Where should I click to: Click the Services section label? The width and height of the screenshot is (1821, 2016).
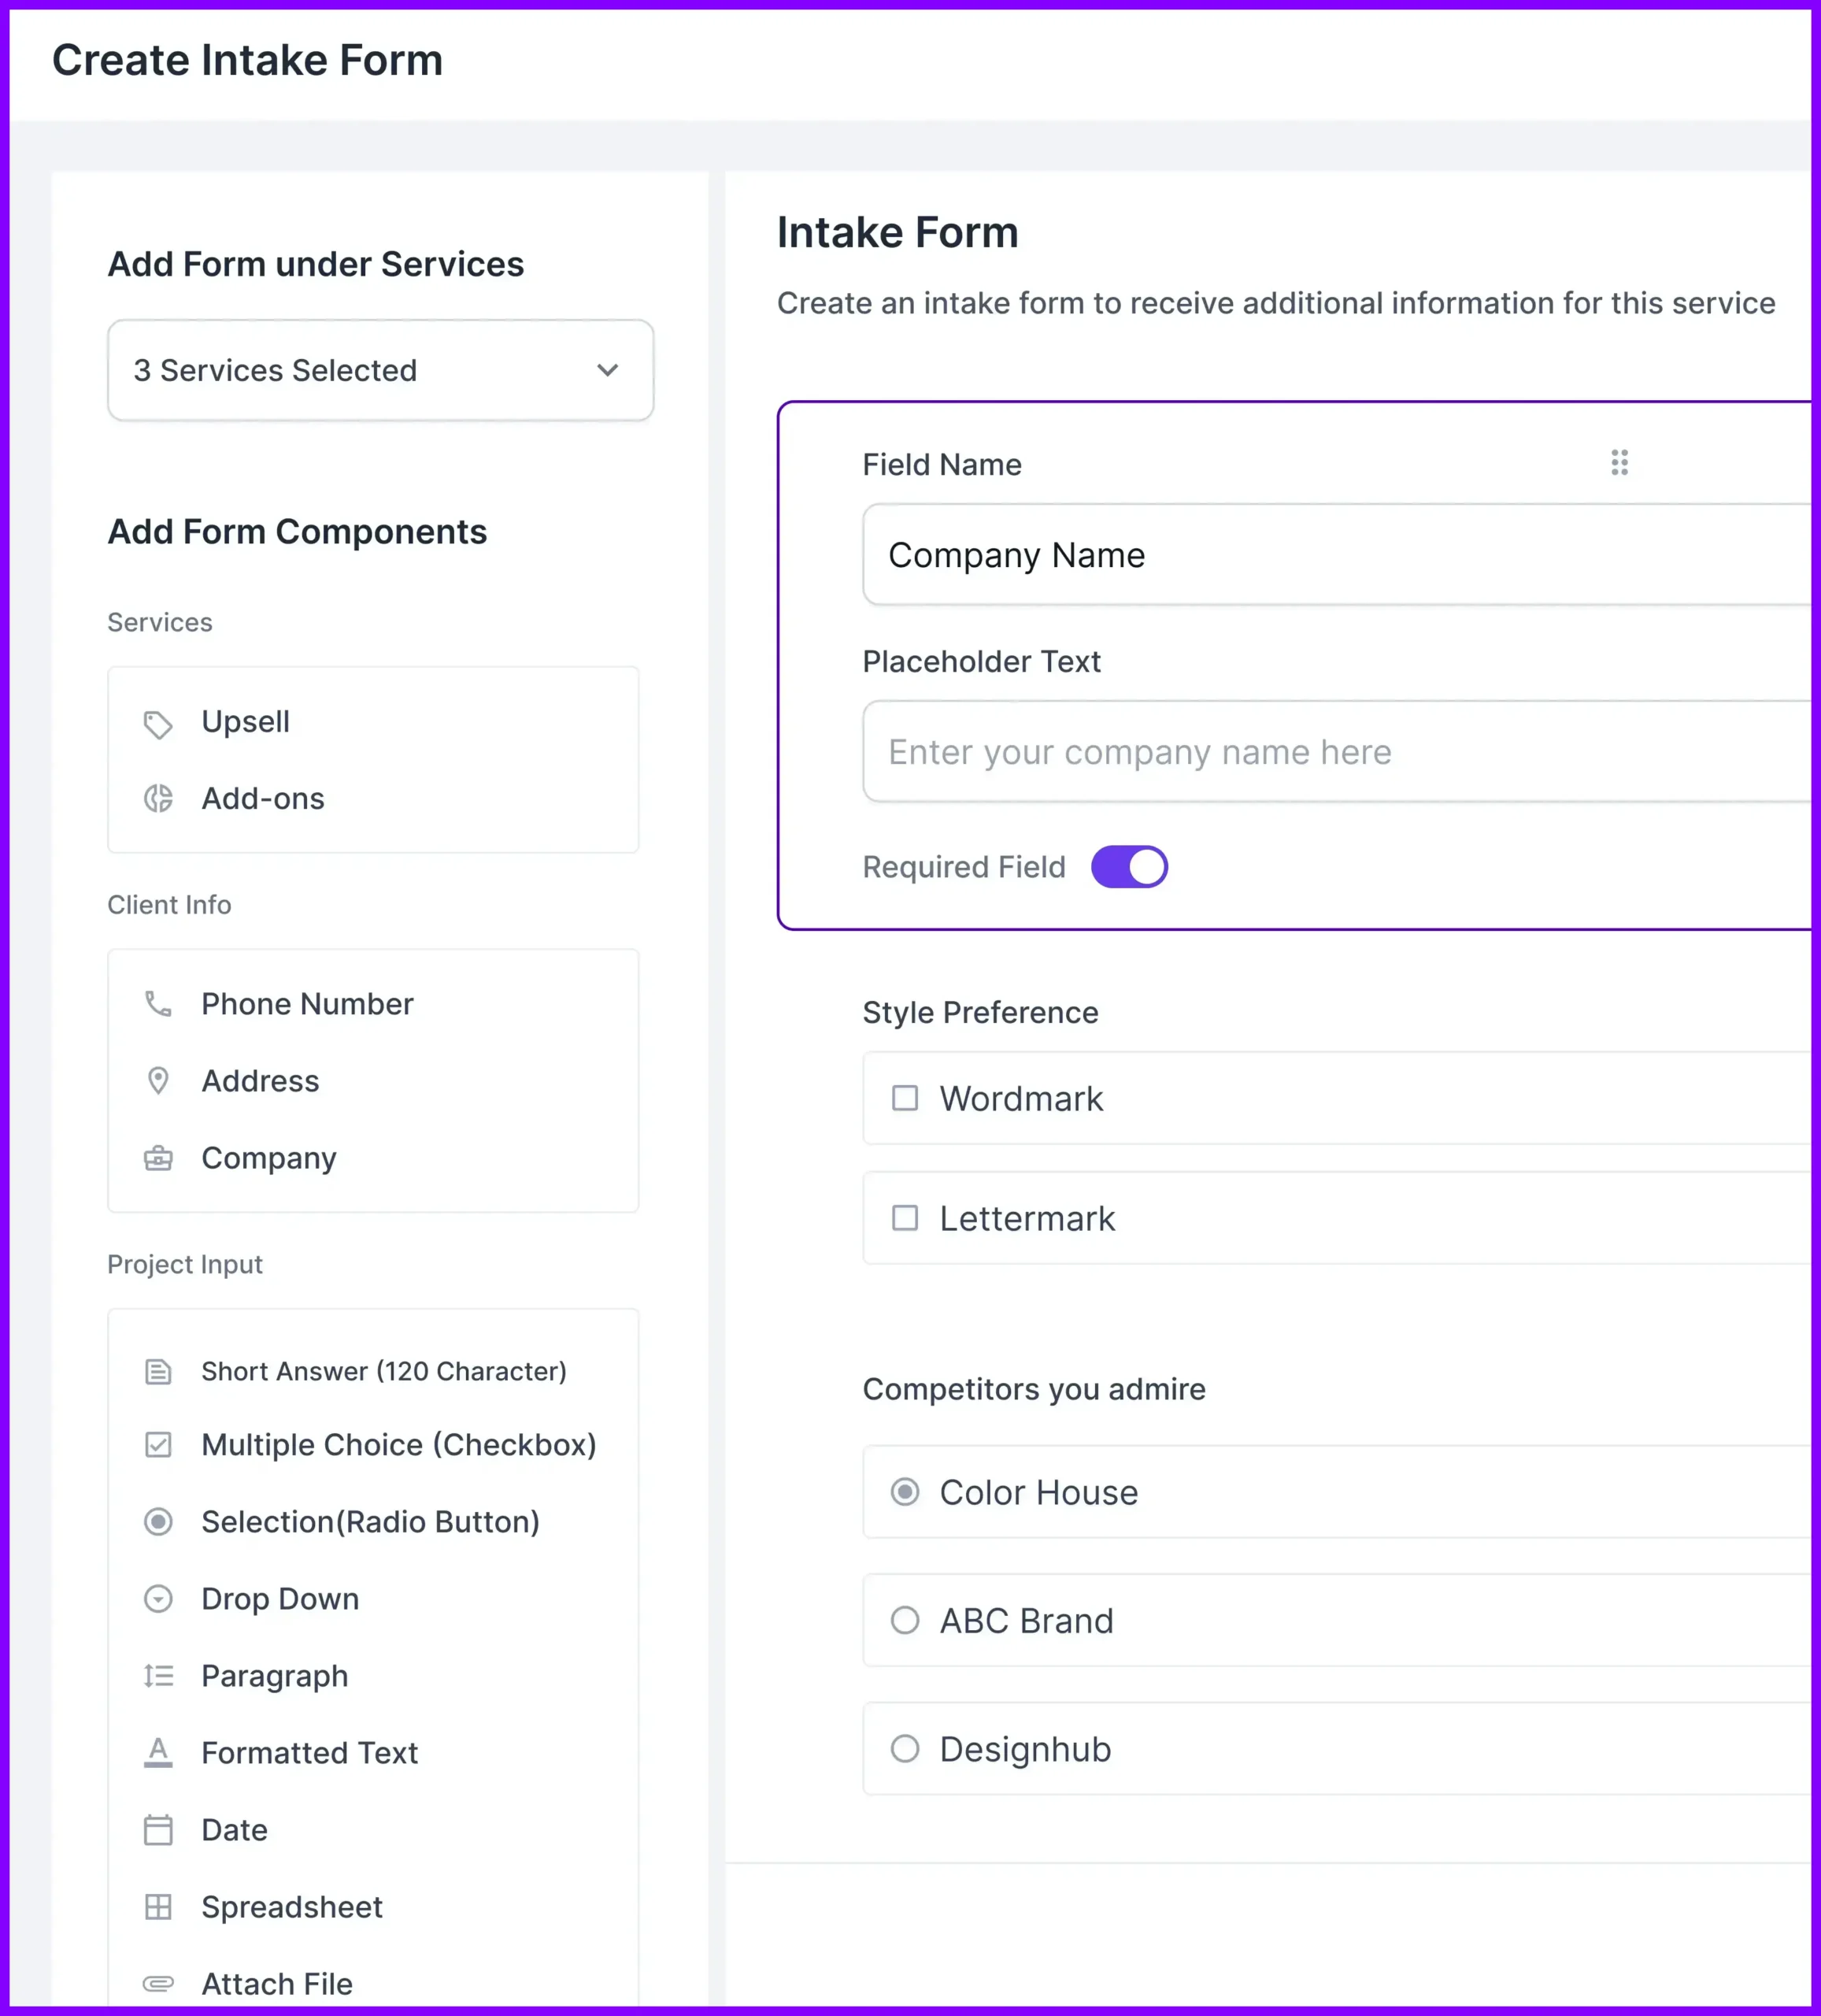coord(160,623)
